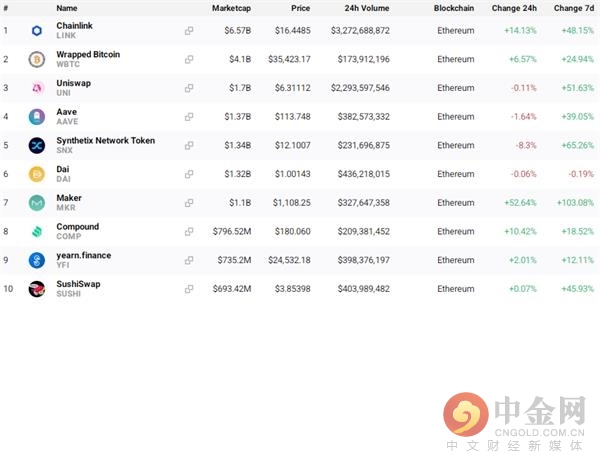Copy address icon in Dai row

pos(189,174)
